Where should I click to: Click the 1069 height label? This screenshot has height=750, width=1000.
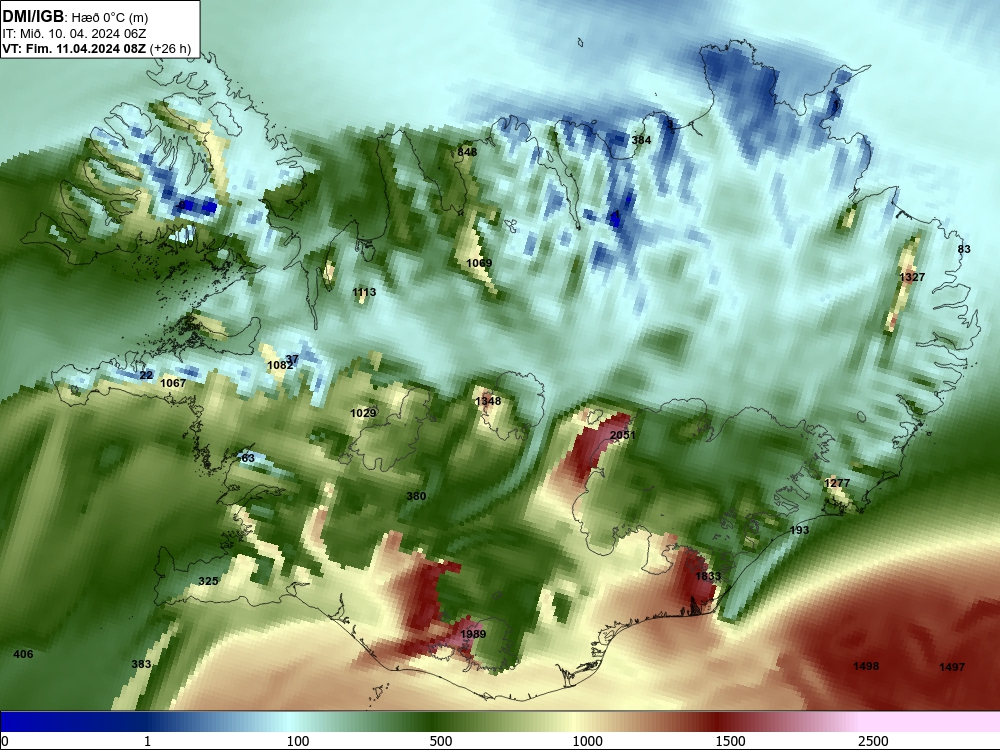click(x=479, y=263)
